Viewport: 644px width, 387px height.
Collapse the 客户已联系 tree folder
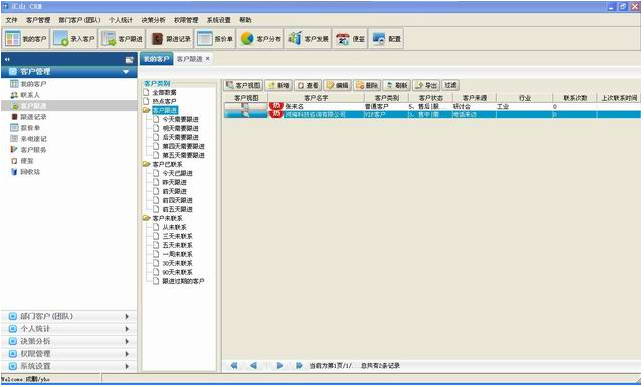(147, 164)
